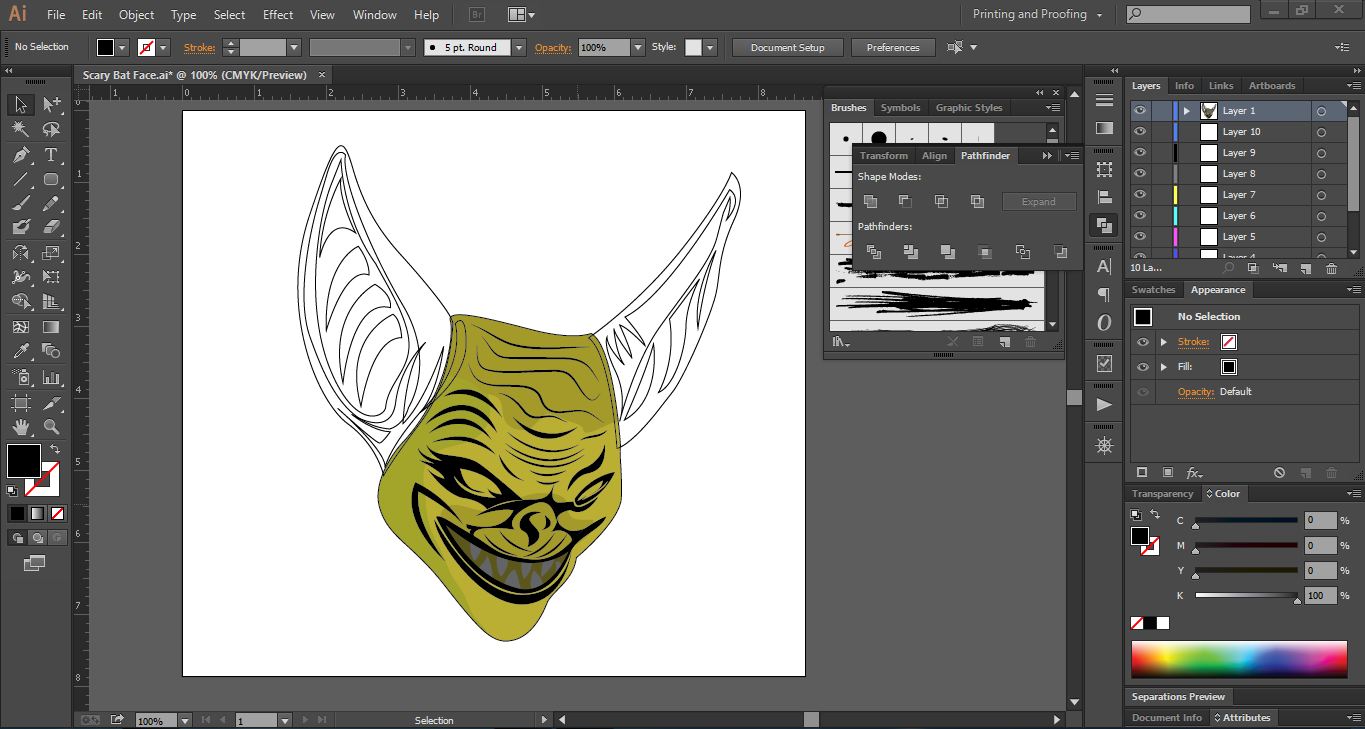Hide Layer 10 visibility eye
1365x729 pixels.
pos(1140,132)
